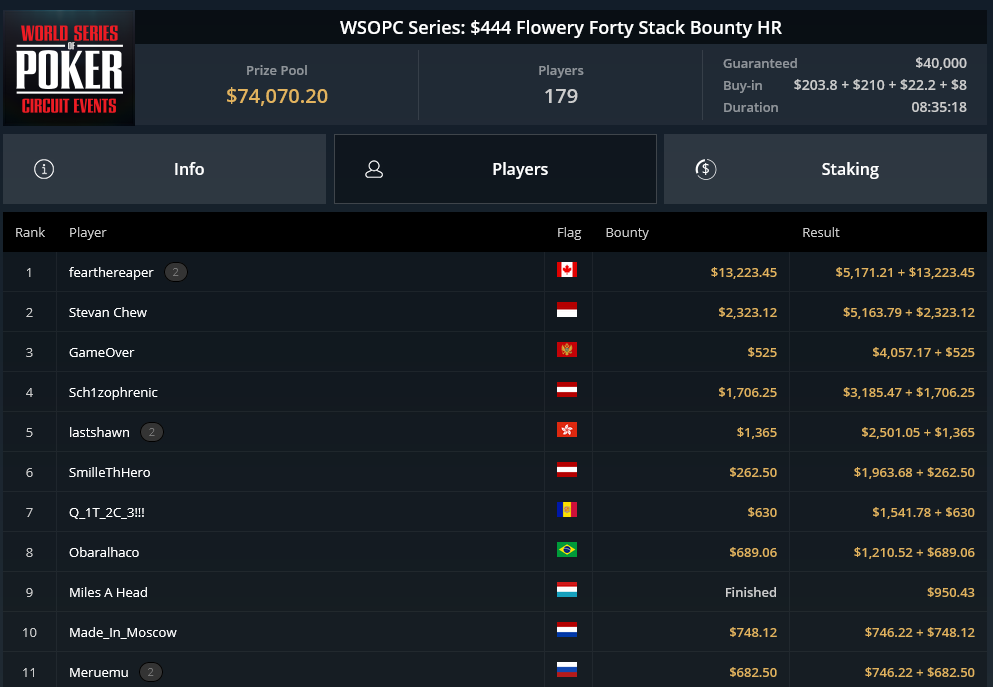Click the World Series of Poker logo

coord(69,68)
